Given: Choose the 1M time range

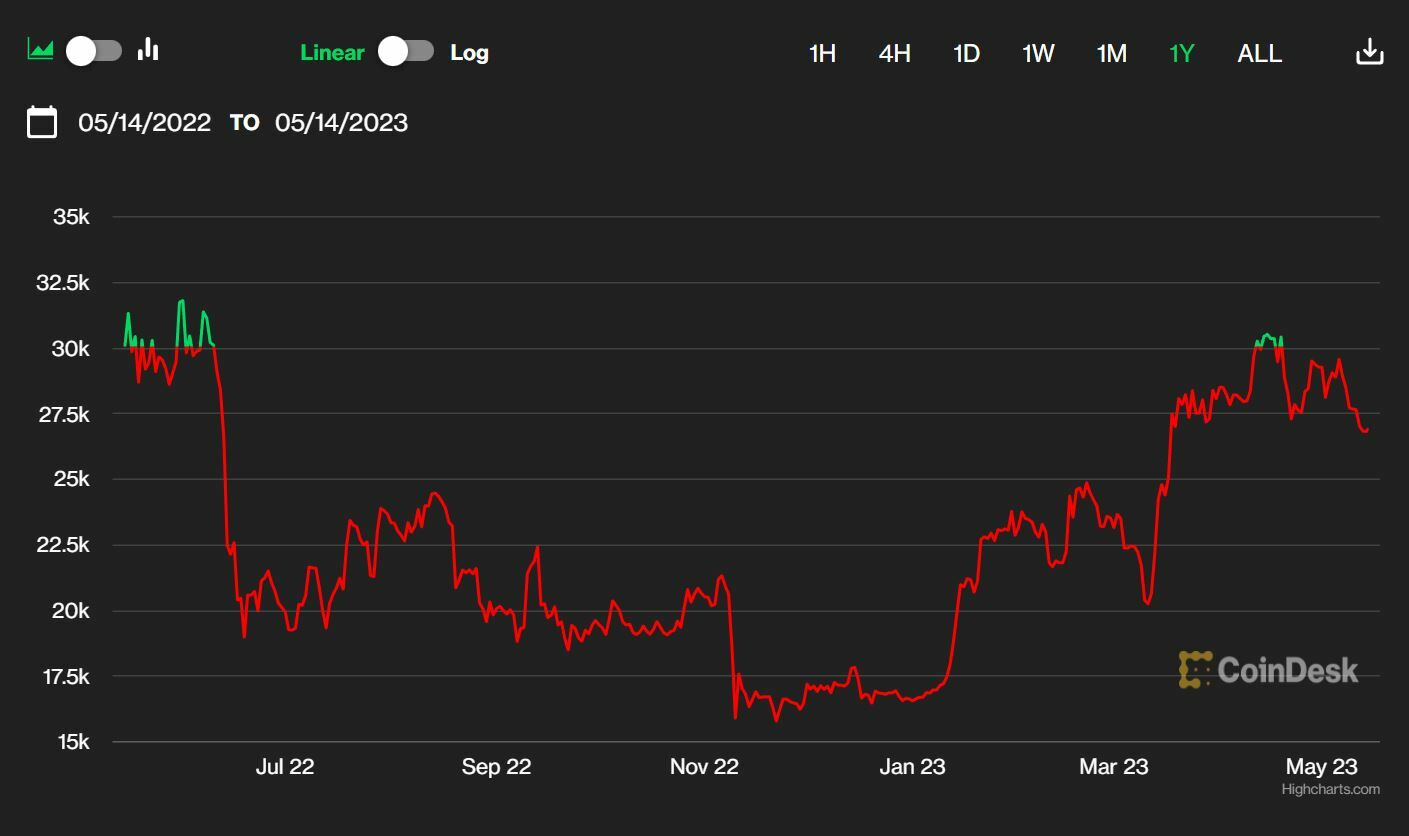Looking at the screenshot, I should click(1111, 54).
